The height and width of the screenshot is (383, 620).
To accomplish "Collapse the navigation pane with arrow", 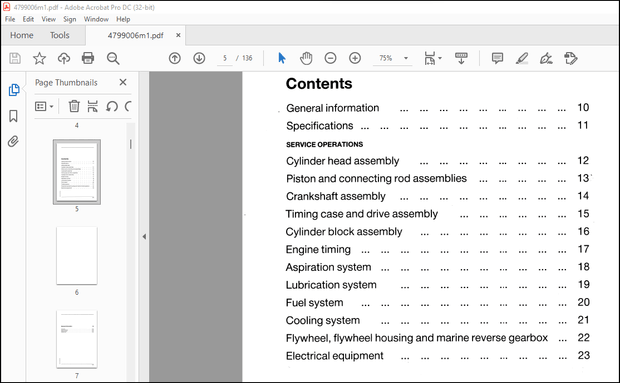I will point(144,237).
